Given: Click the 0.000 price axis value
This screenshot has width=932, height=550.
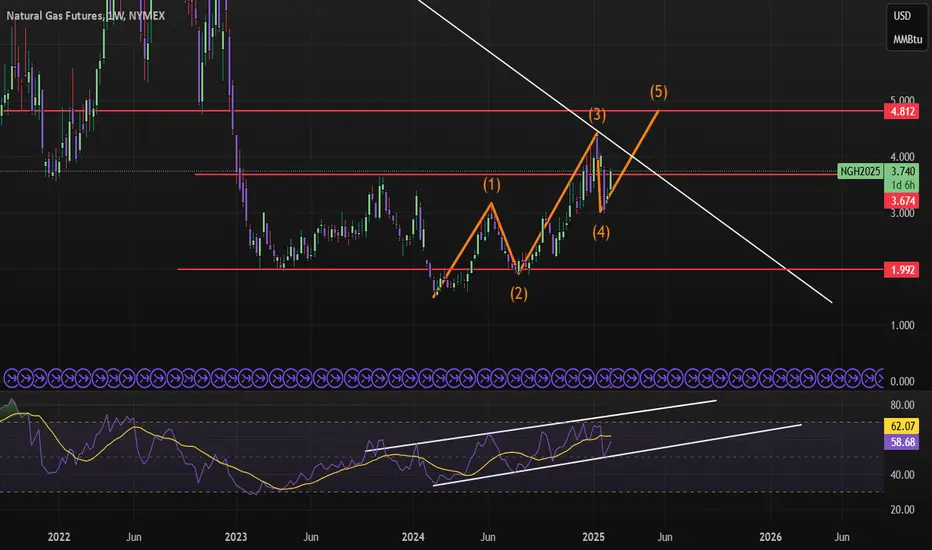Looking at the screenshot, I should point(902,381).
